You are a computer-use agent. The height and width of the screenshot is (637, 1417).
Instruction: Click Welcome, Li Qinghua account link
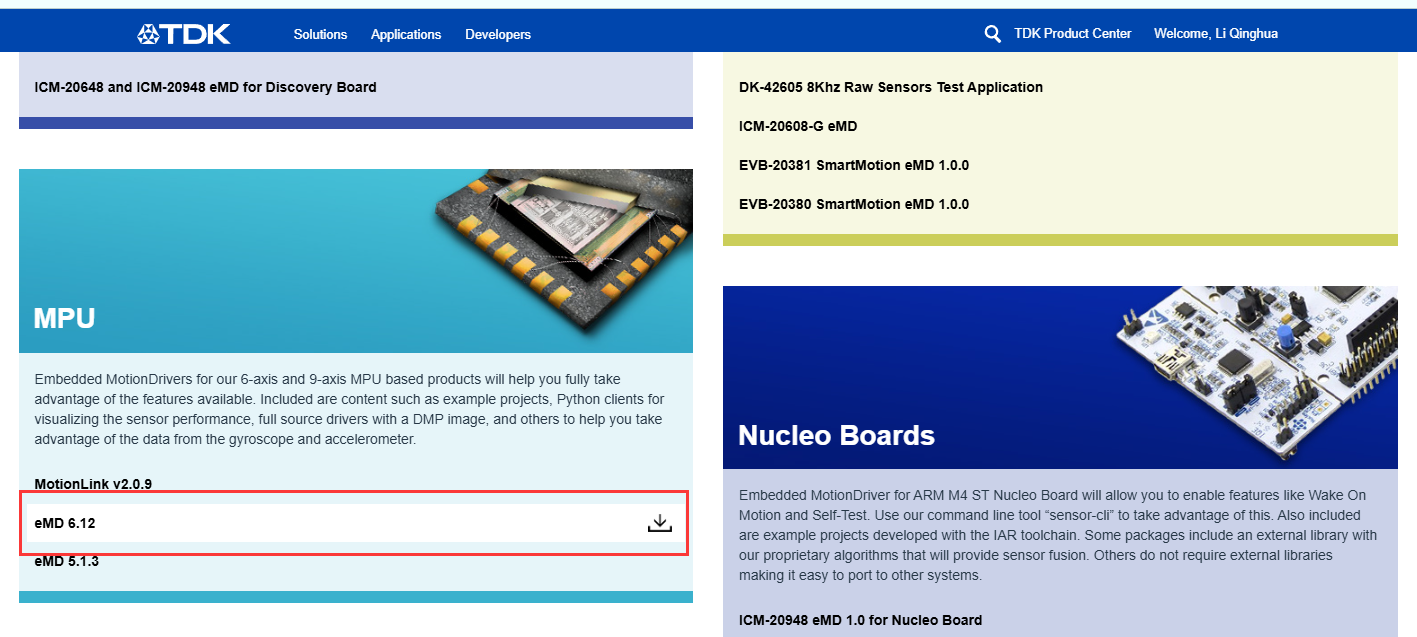1215,34
